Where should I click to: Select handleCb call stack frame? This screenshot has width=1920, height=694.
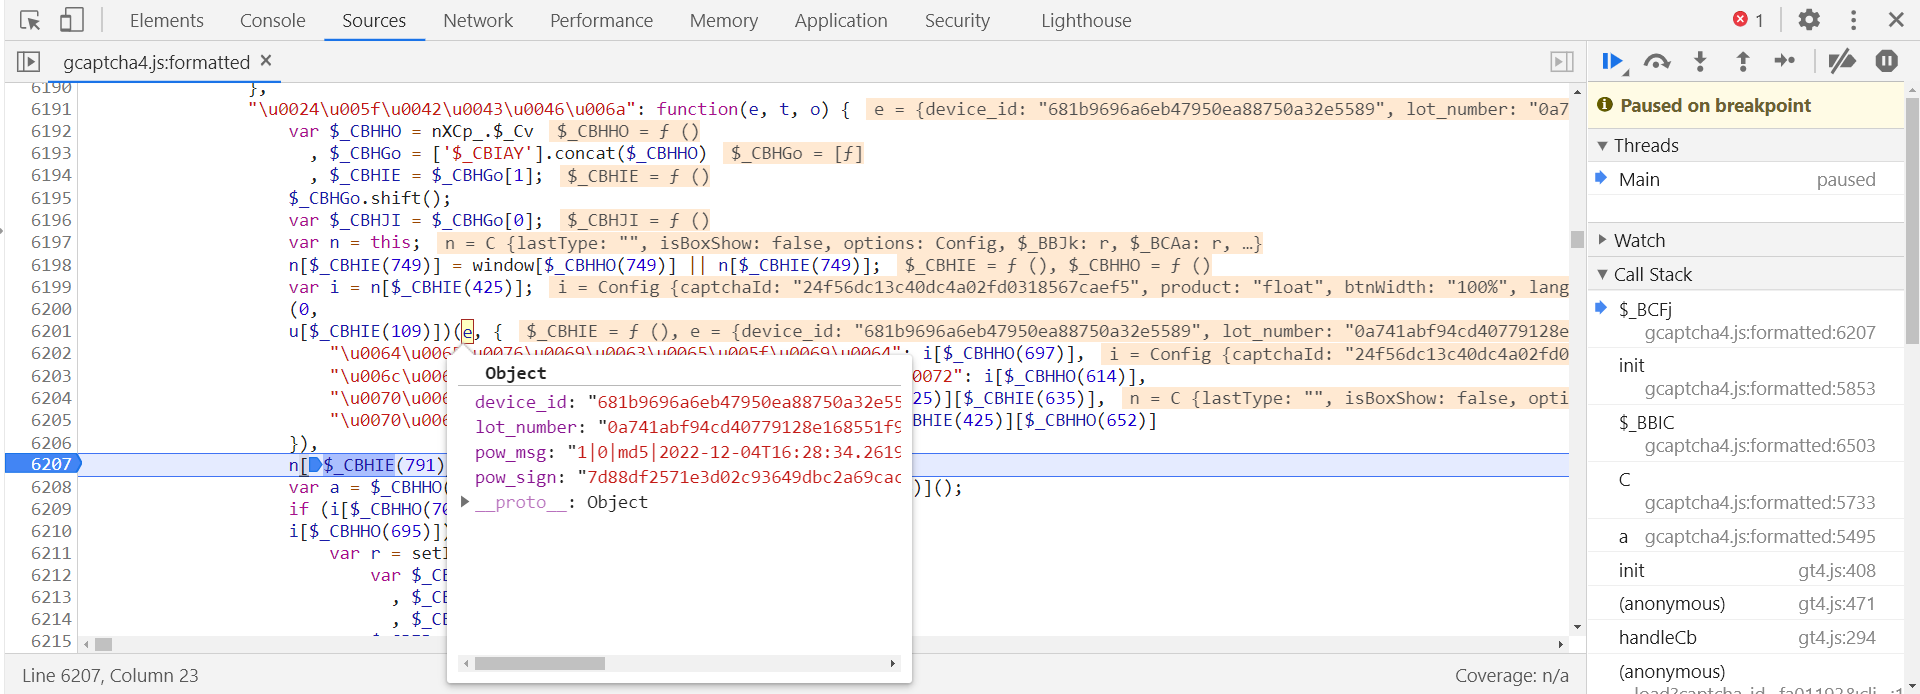[x=1657, y=637]
